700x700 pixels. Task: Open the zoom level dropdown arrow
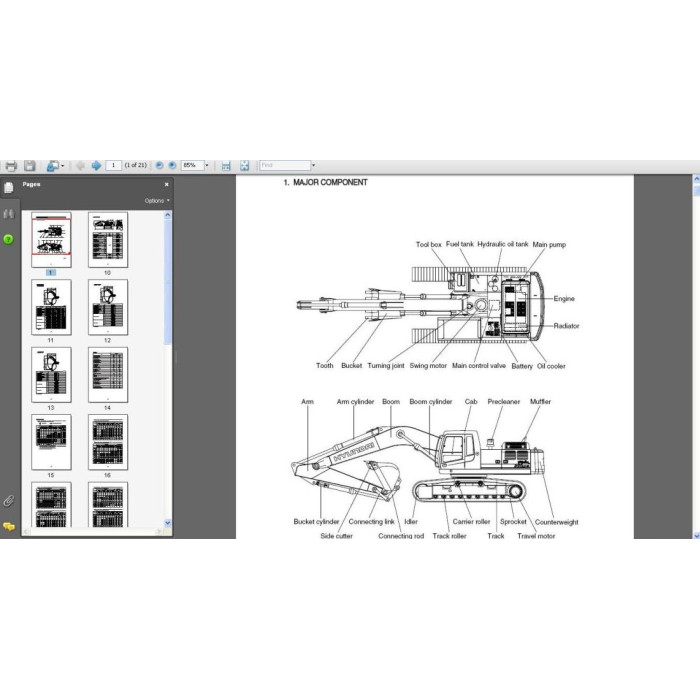point(207,165)
